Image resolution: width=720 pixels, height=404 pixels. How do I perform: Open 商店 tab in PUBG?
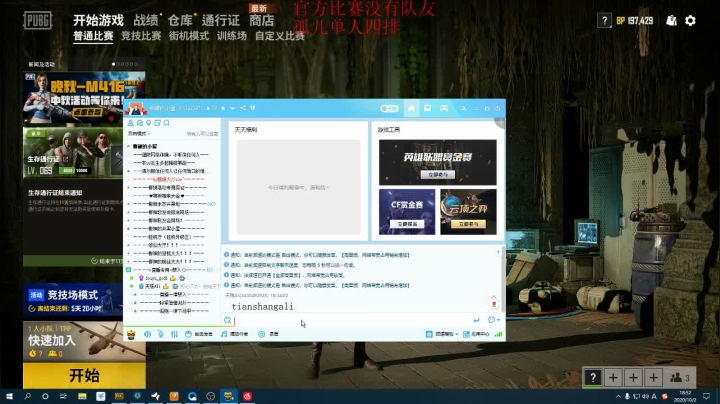coord(261,20)
